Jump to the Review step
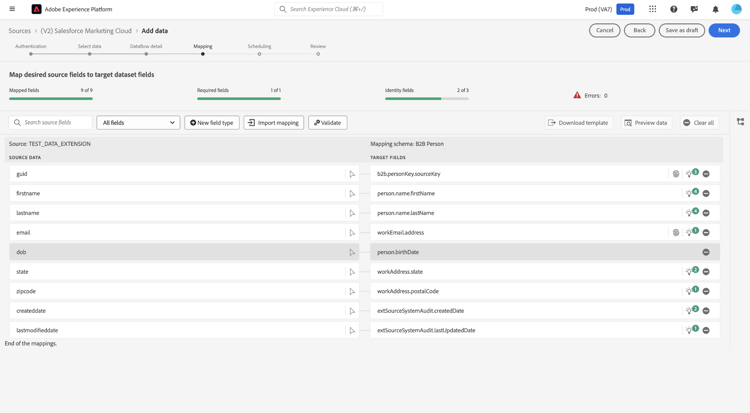The height and width of the screenshot is (413, 750). pos(318,50)
